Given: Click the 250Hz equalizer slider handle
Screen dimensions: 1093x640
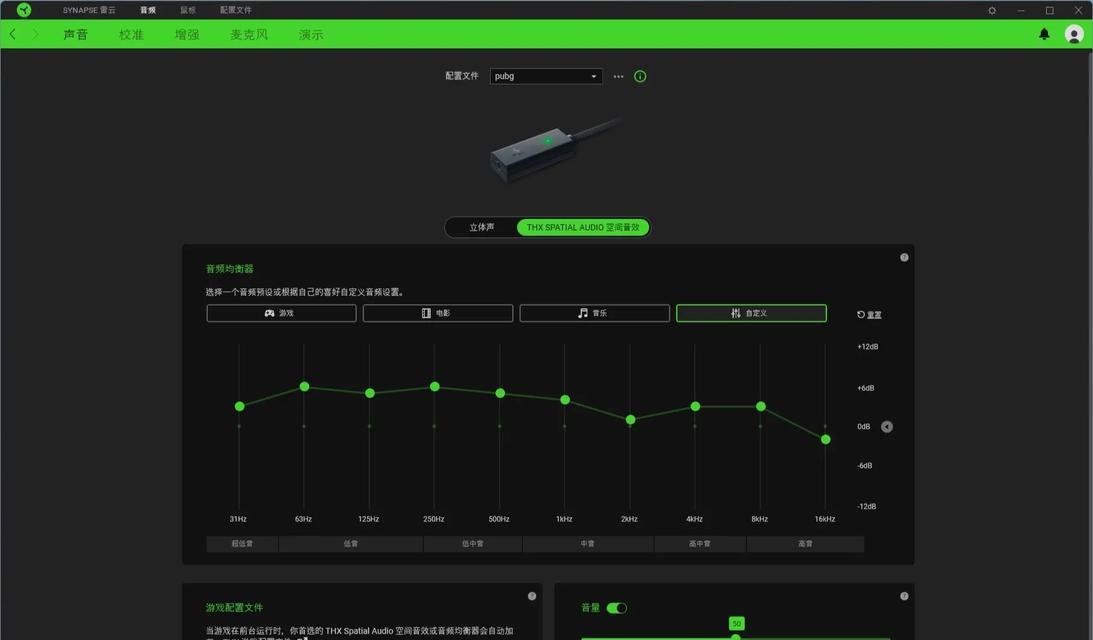Looking at the screenshot, I should tap(434, 386).
